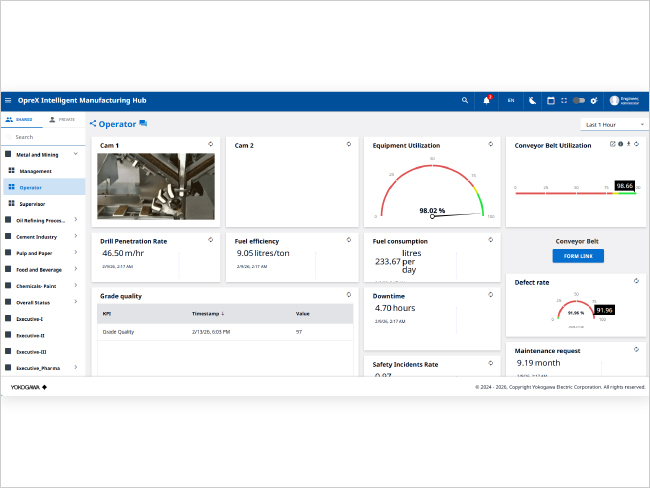Screen dimensions: 650x488
Task: Click the Equipment Utilization gauge needle
Action: coord(456,215)
